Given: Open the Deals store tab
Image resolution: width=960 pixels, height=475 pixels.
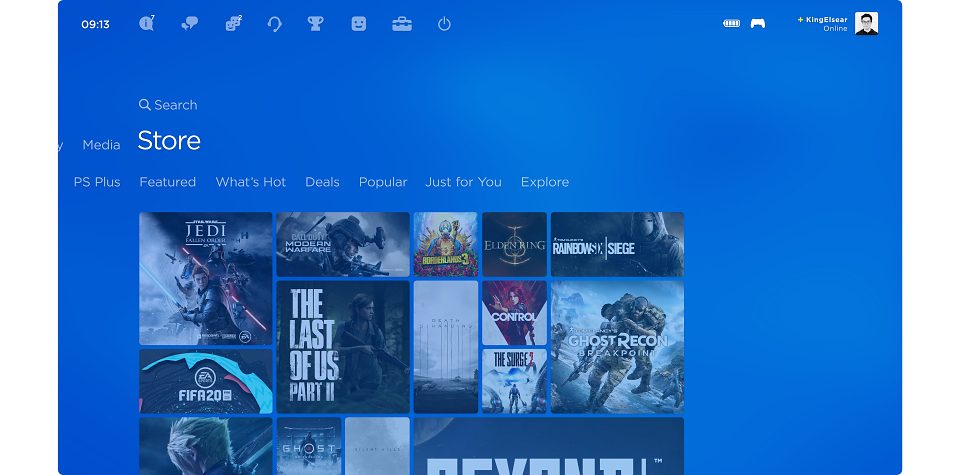Looking at the screenshot, I should pyautogui.click(x=322, y=182).
